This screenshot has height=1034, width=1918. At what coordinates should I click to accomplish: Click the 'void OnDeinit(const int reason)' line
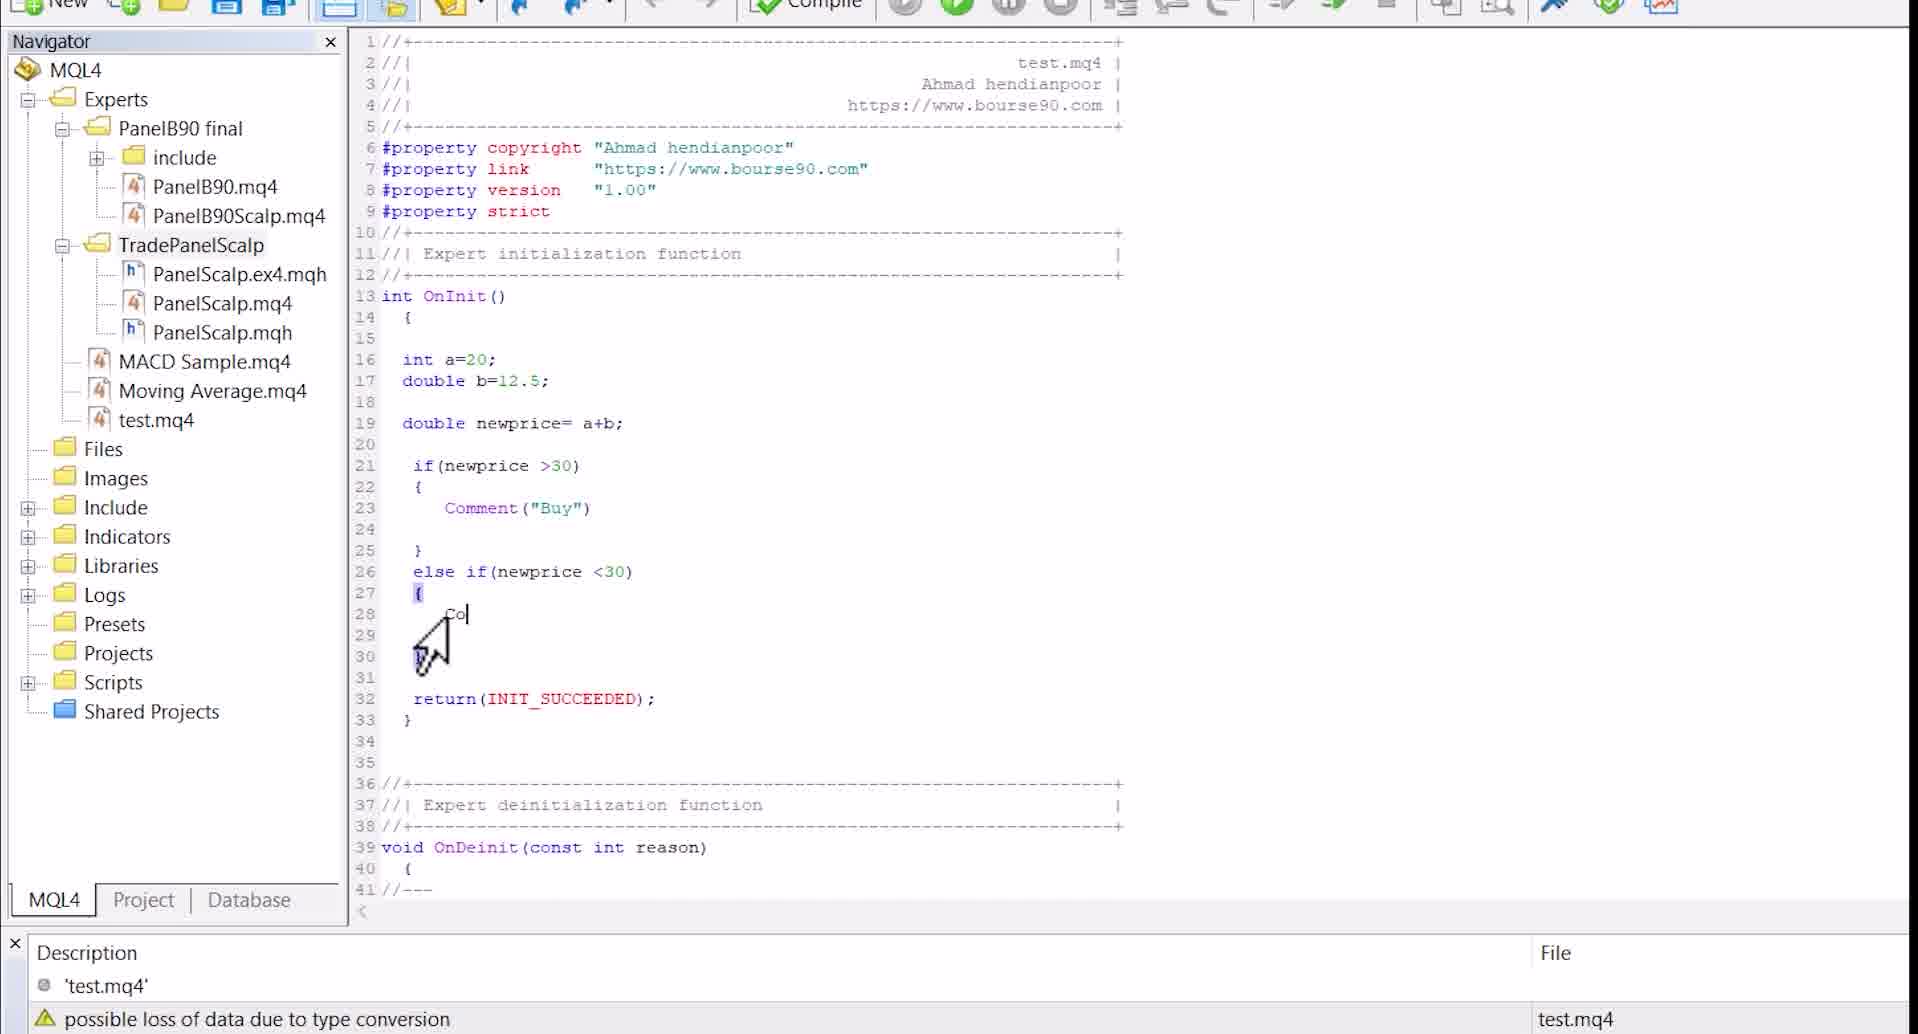(544, 848)
